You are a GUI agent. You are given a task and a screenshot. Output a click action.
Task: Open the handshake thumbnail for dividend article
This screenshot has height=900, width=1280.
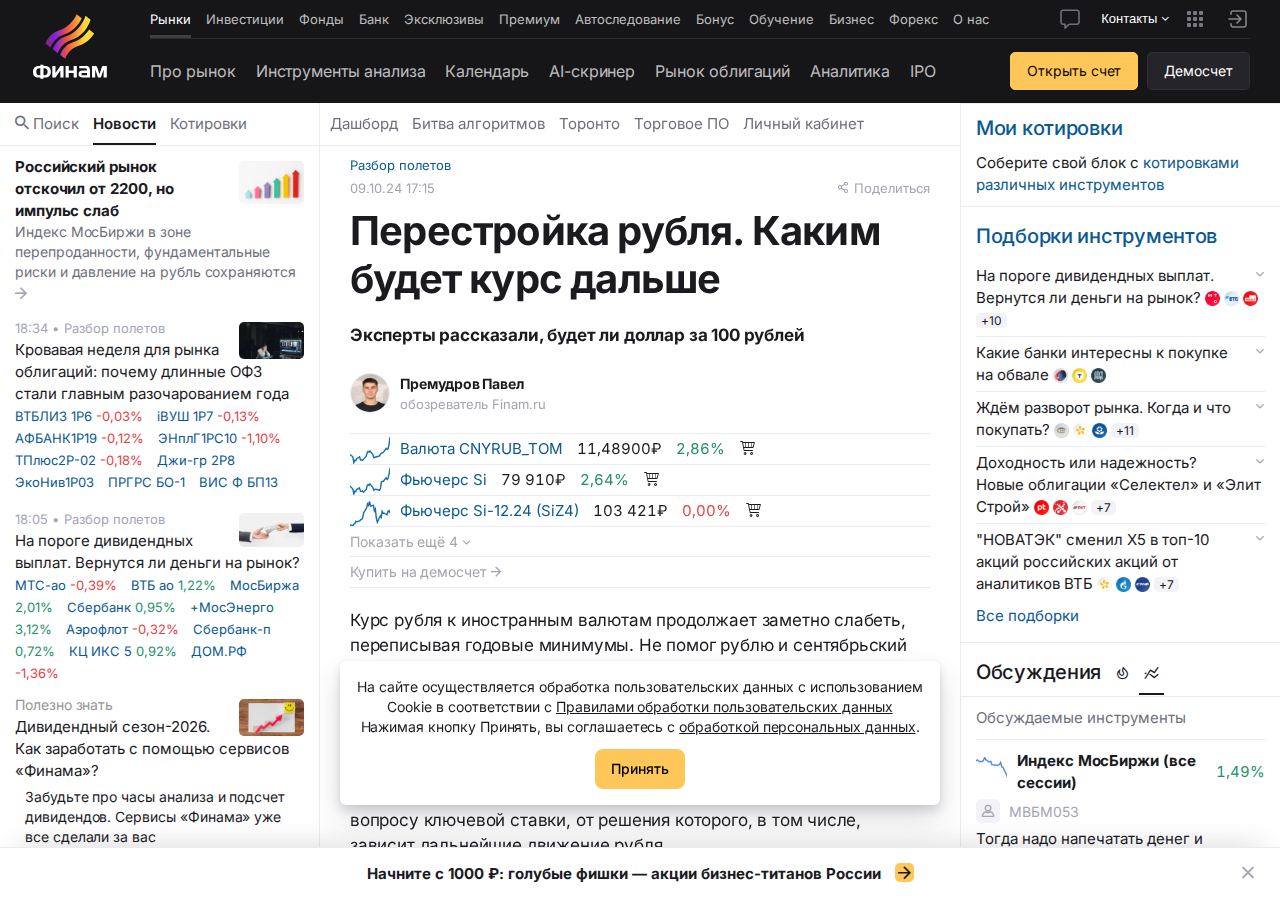[x=271, y=530]
